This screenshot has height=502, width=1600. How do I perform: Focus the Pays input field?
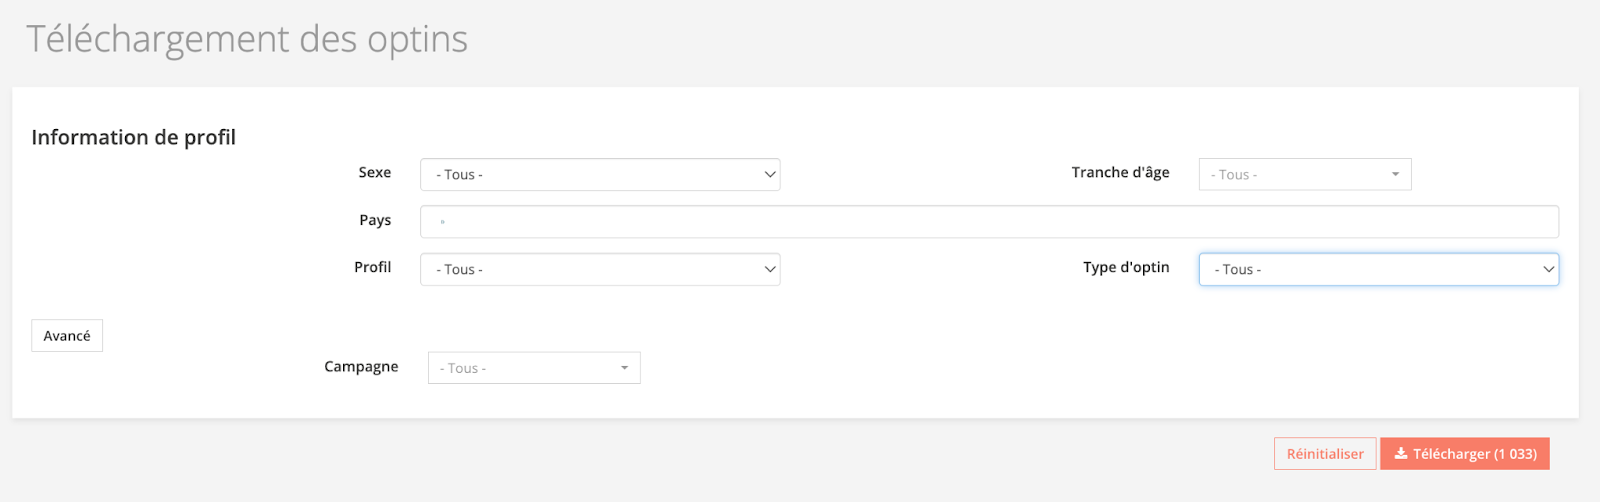[988, 222]
